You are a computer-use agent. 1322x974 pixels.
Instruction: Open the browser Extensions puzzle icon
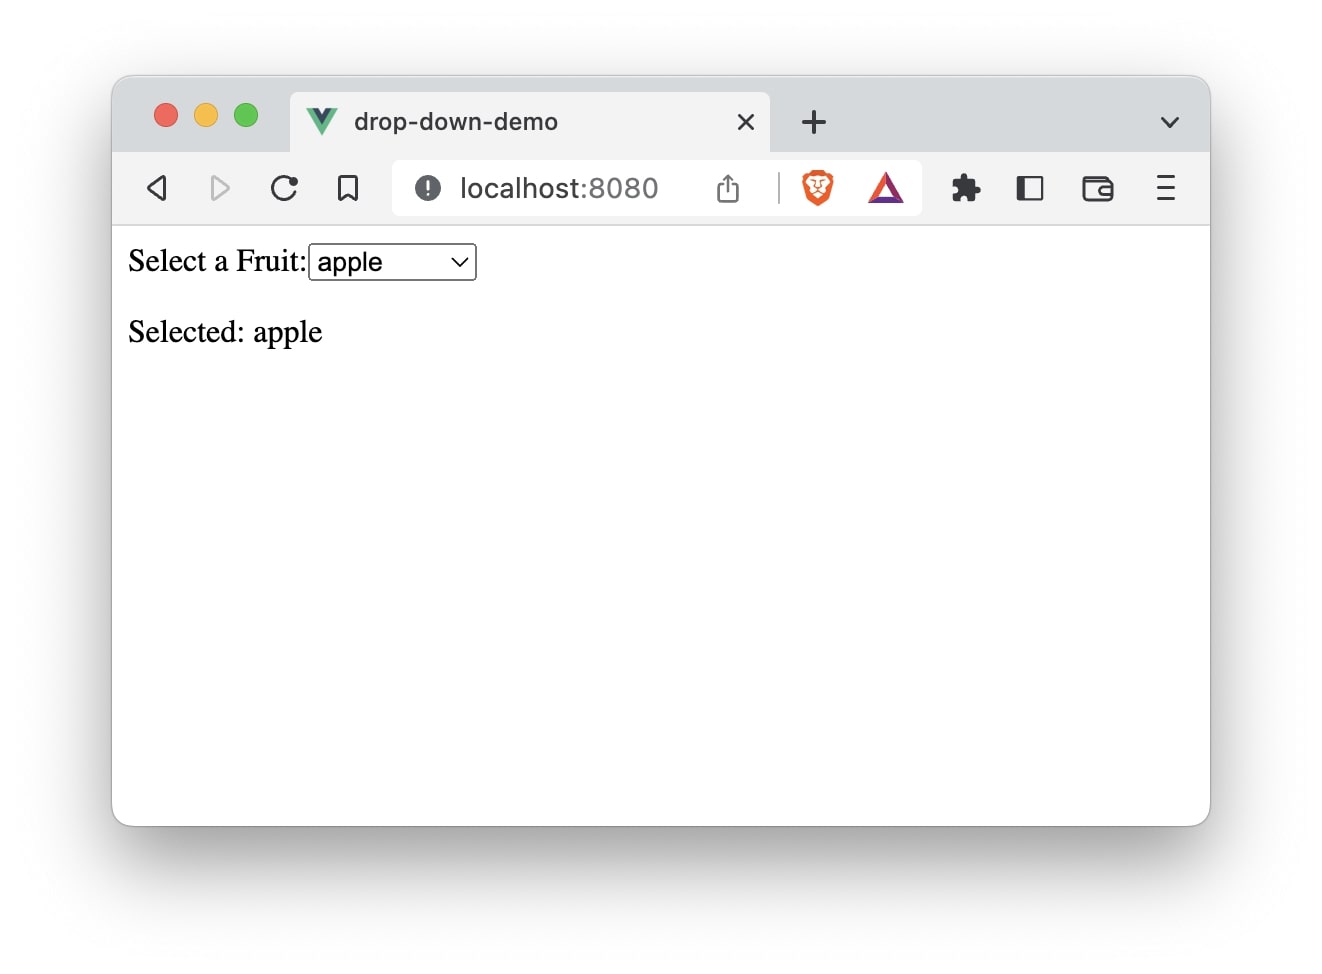965,188
